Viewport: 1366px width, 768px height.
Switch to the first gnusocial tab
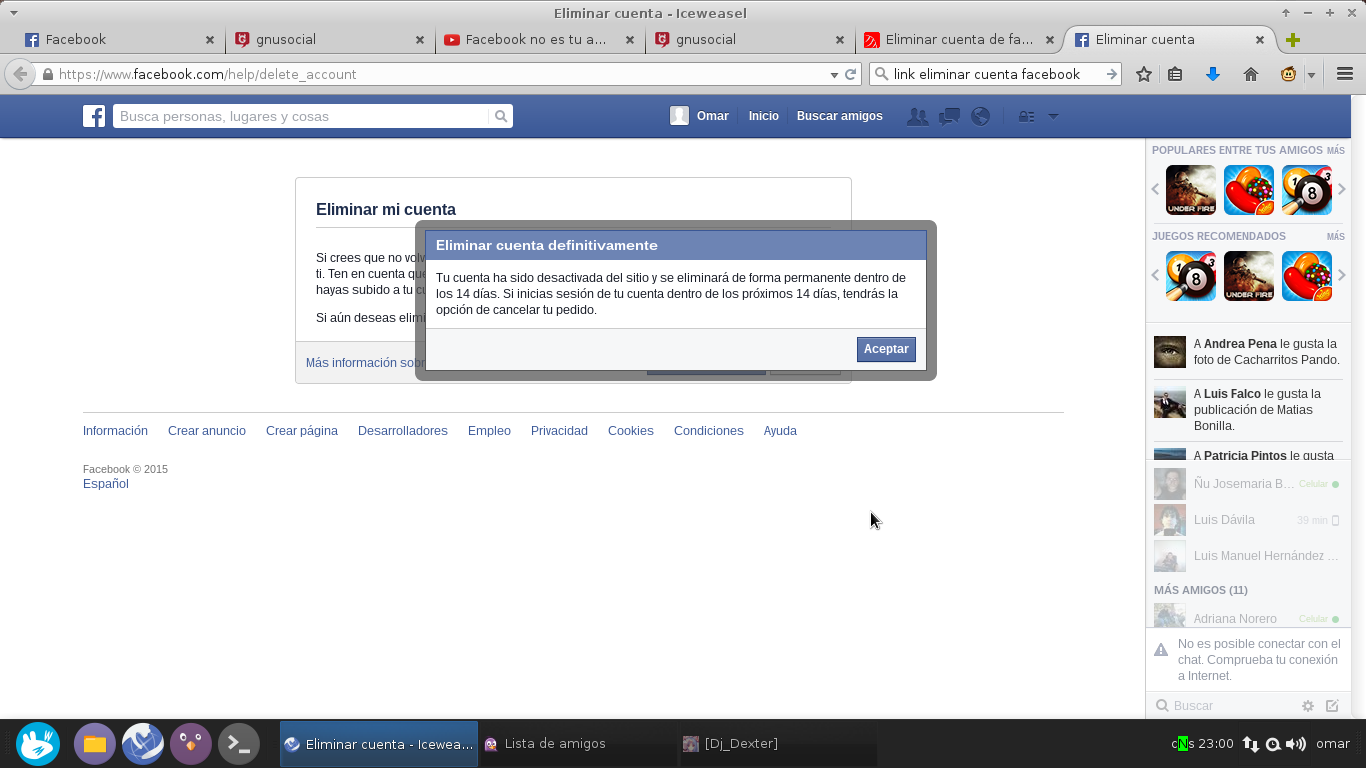(329, 40)
